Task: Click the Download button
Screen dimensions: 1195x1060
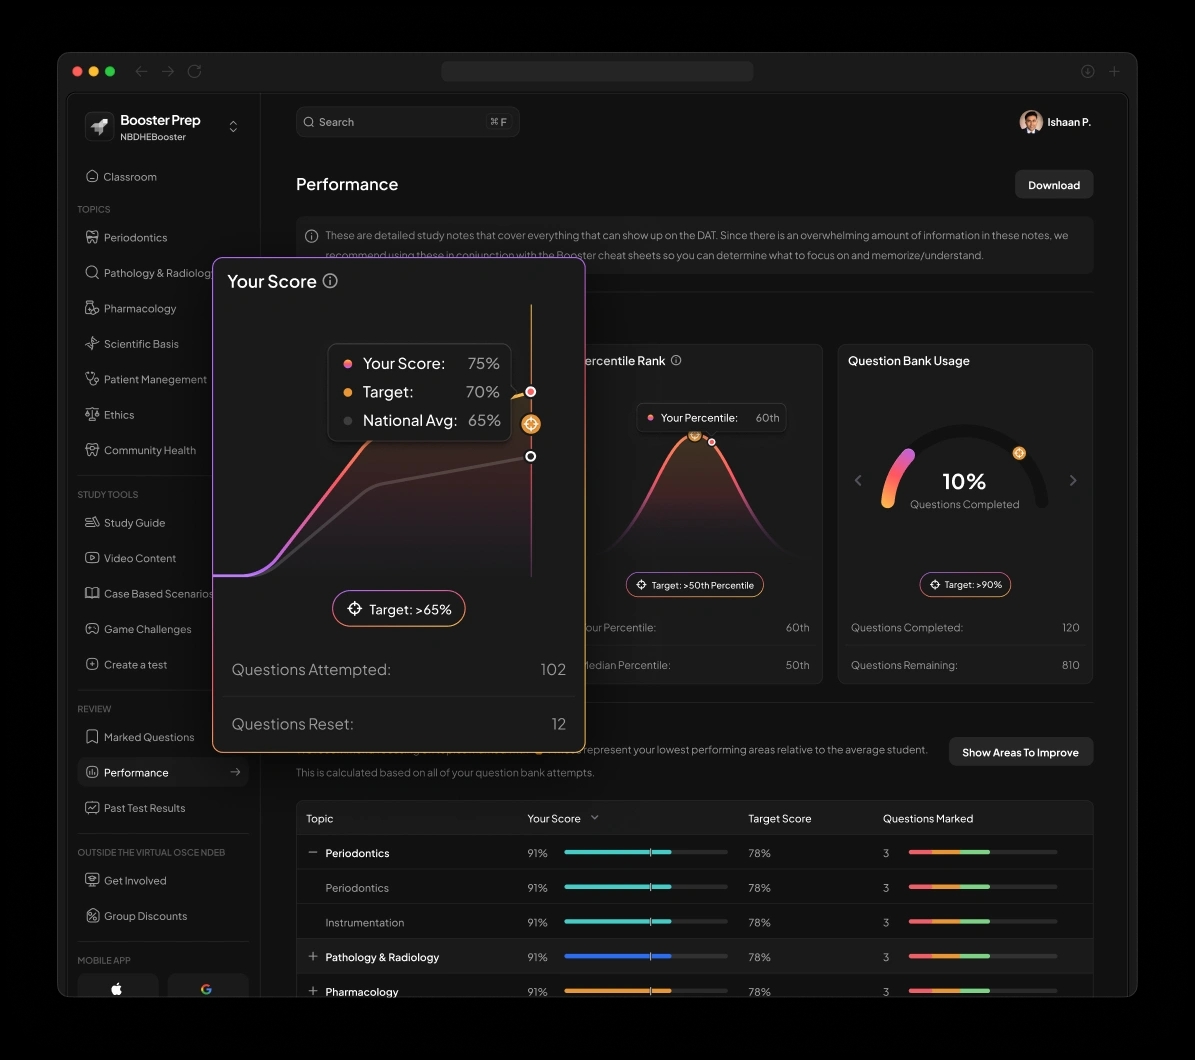Action: coord(1053,185)
